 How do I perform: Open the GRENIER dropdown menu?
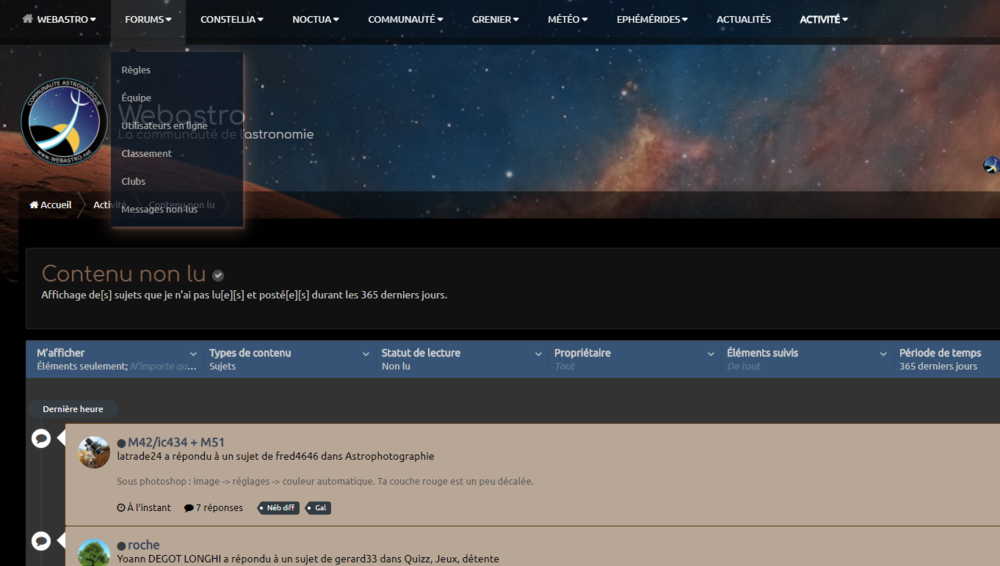[495, 19]
